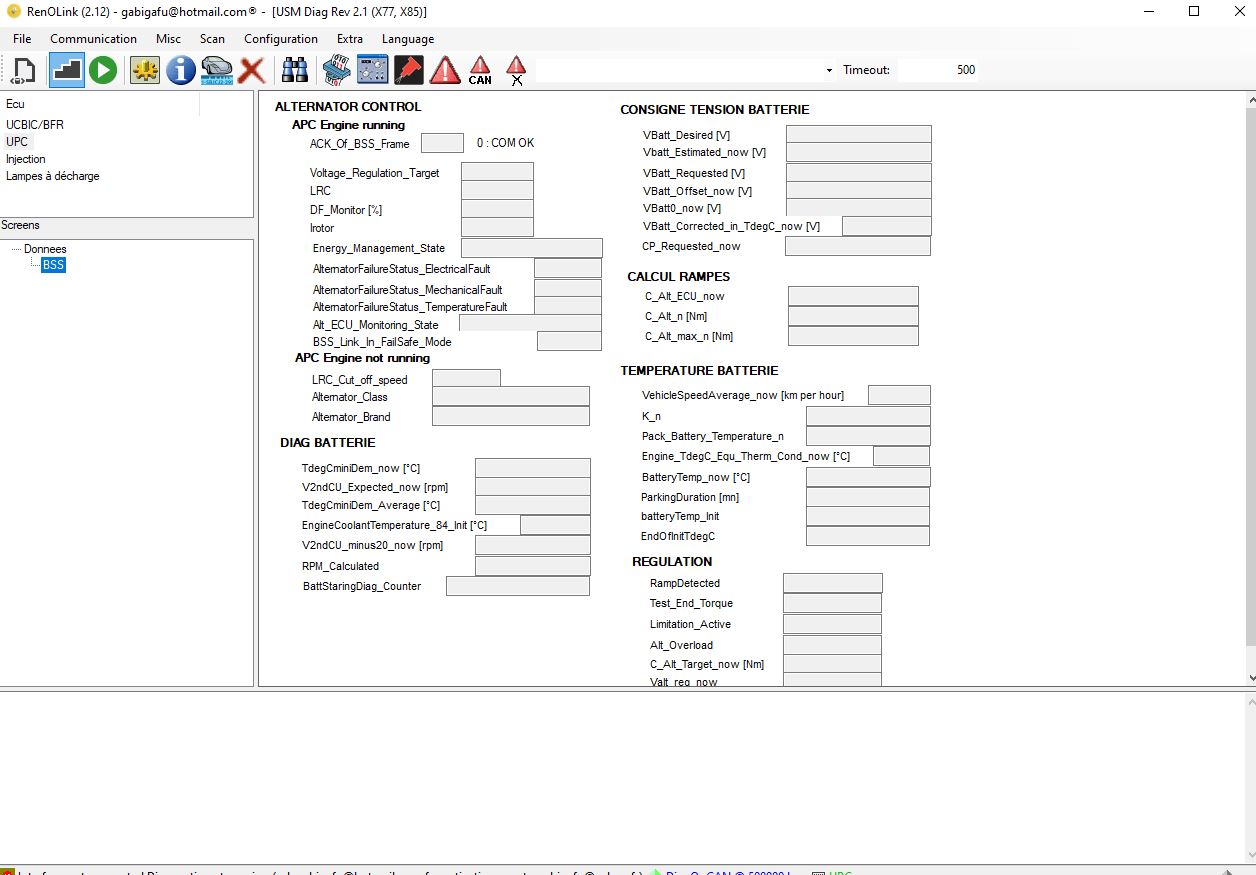Click the yellow gear settings icon

coord(145,70)
